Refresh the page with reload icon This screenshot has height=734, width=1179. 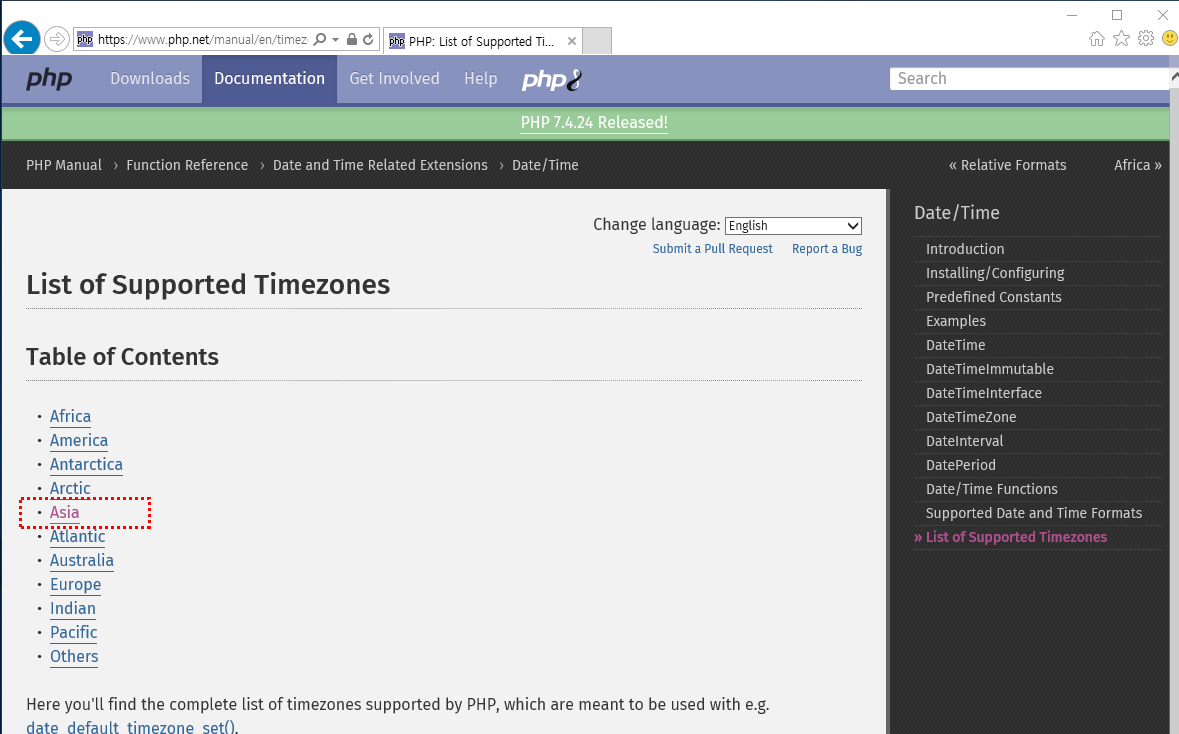(368, 39)
